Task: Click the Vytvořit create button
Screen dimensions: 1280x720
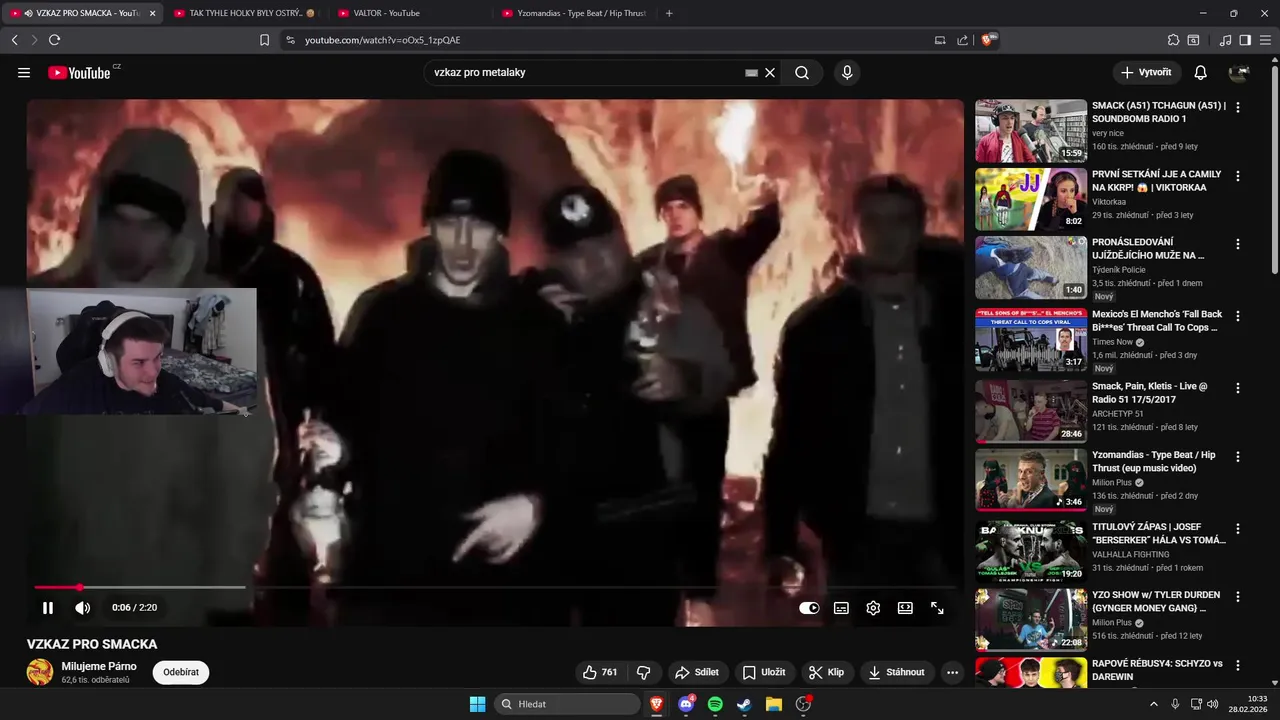Action: (x=1147, y=73)
